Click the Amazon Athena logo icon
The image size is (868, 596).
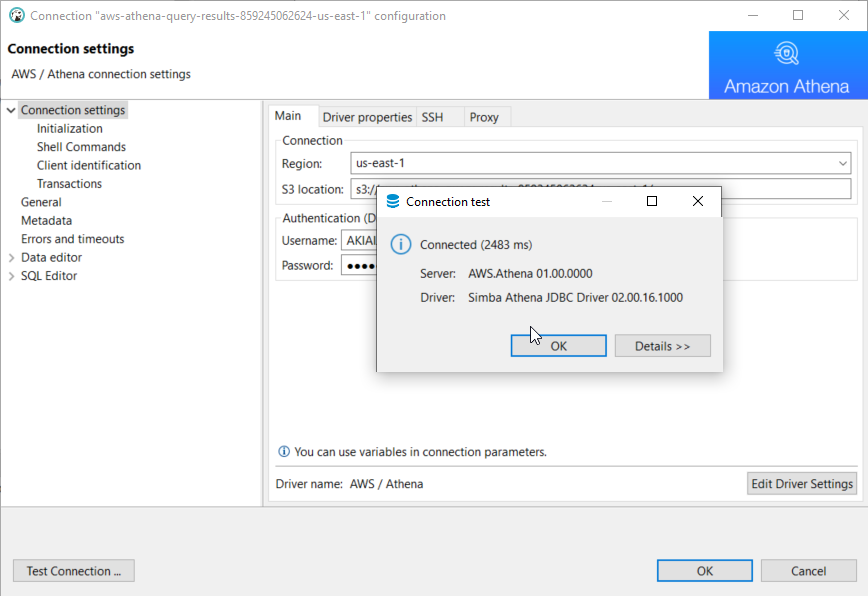coord(787,54)
